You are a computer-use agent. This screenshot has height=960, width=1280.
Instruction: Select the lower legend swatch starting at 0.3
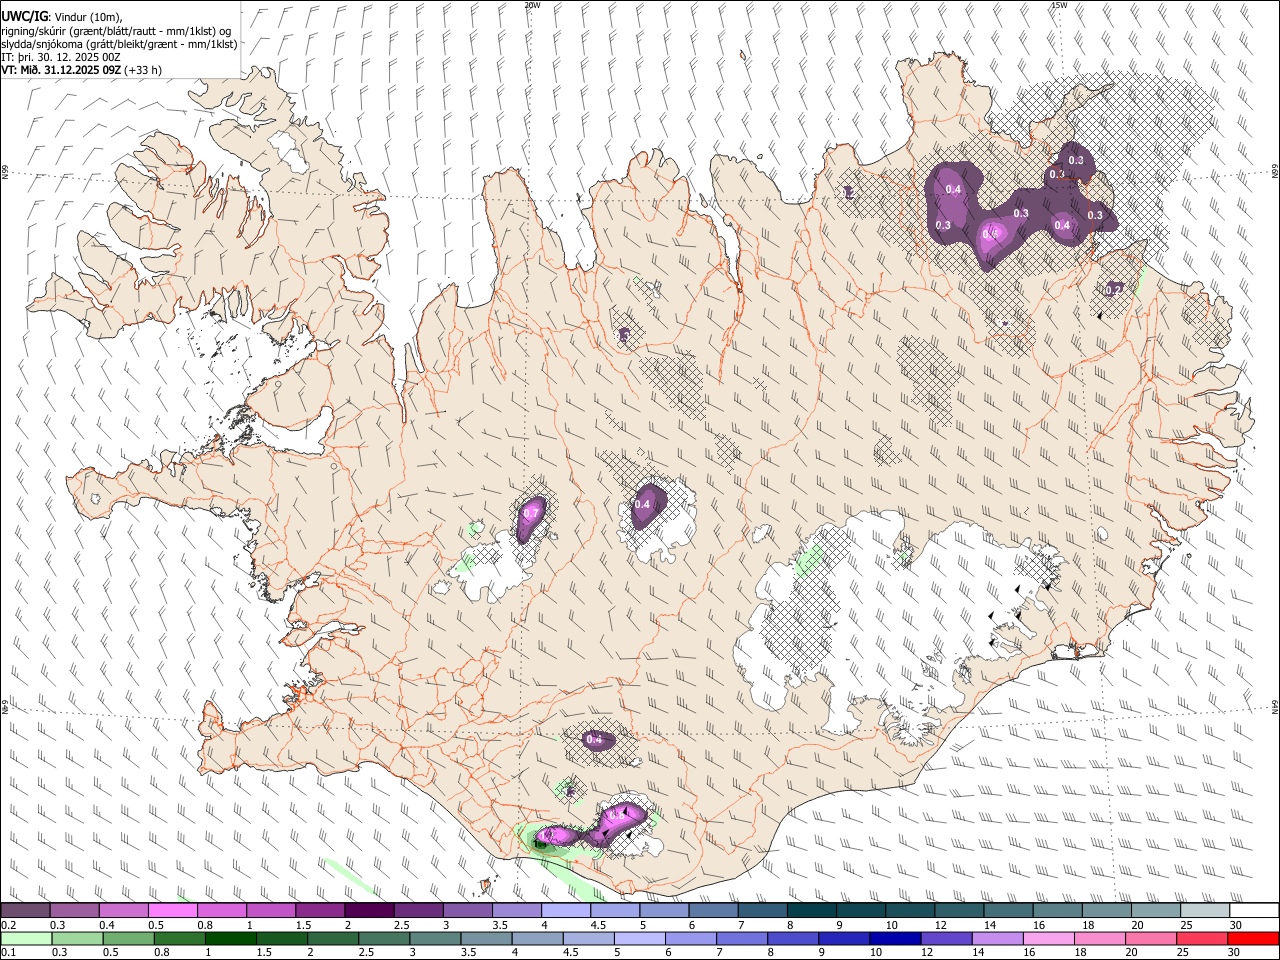click(77, 939)
